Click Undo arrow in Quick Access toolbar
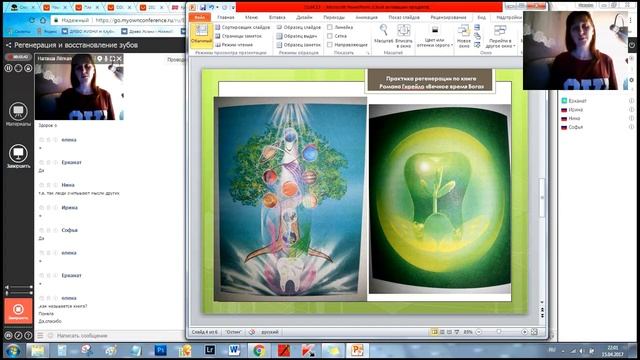This screenshot has width=640, height=360. point(211,7)
